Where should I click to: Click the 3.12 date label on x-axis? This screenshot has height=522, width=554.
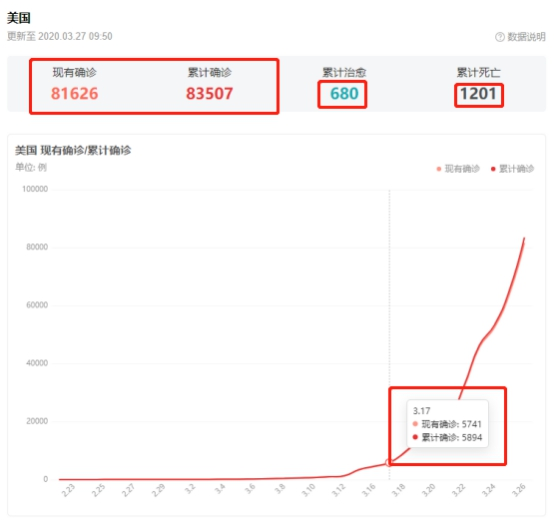click(x=338, y=490)
